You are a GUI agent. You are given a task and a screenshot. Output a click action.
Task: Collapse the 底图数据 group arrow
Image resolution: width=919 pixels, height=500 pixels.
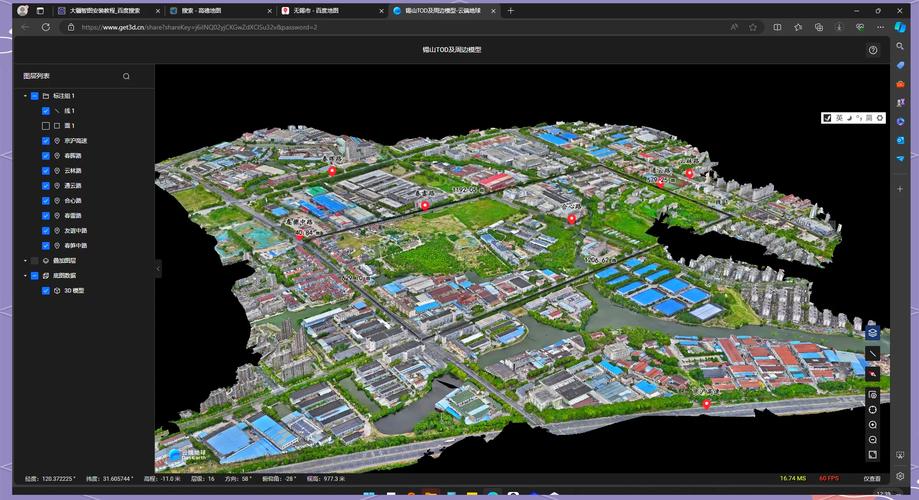(25, 275)
